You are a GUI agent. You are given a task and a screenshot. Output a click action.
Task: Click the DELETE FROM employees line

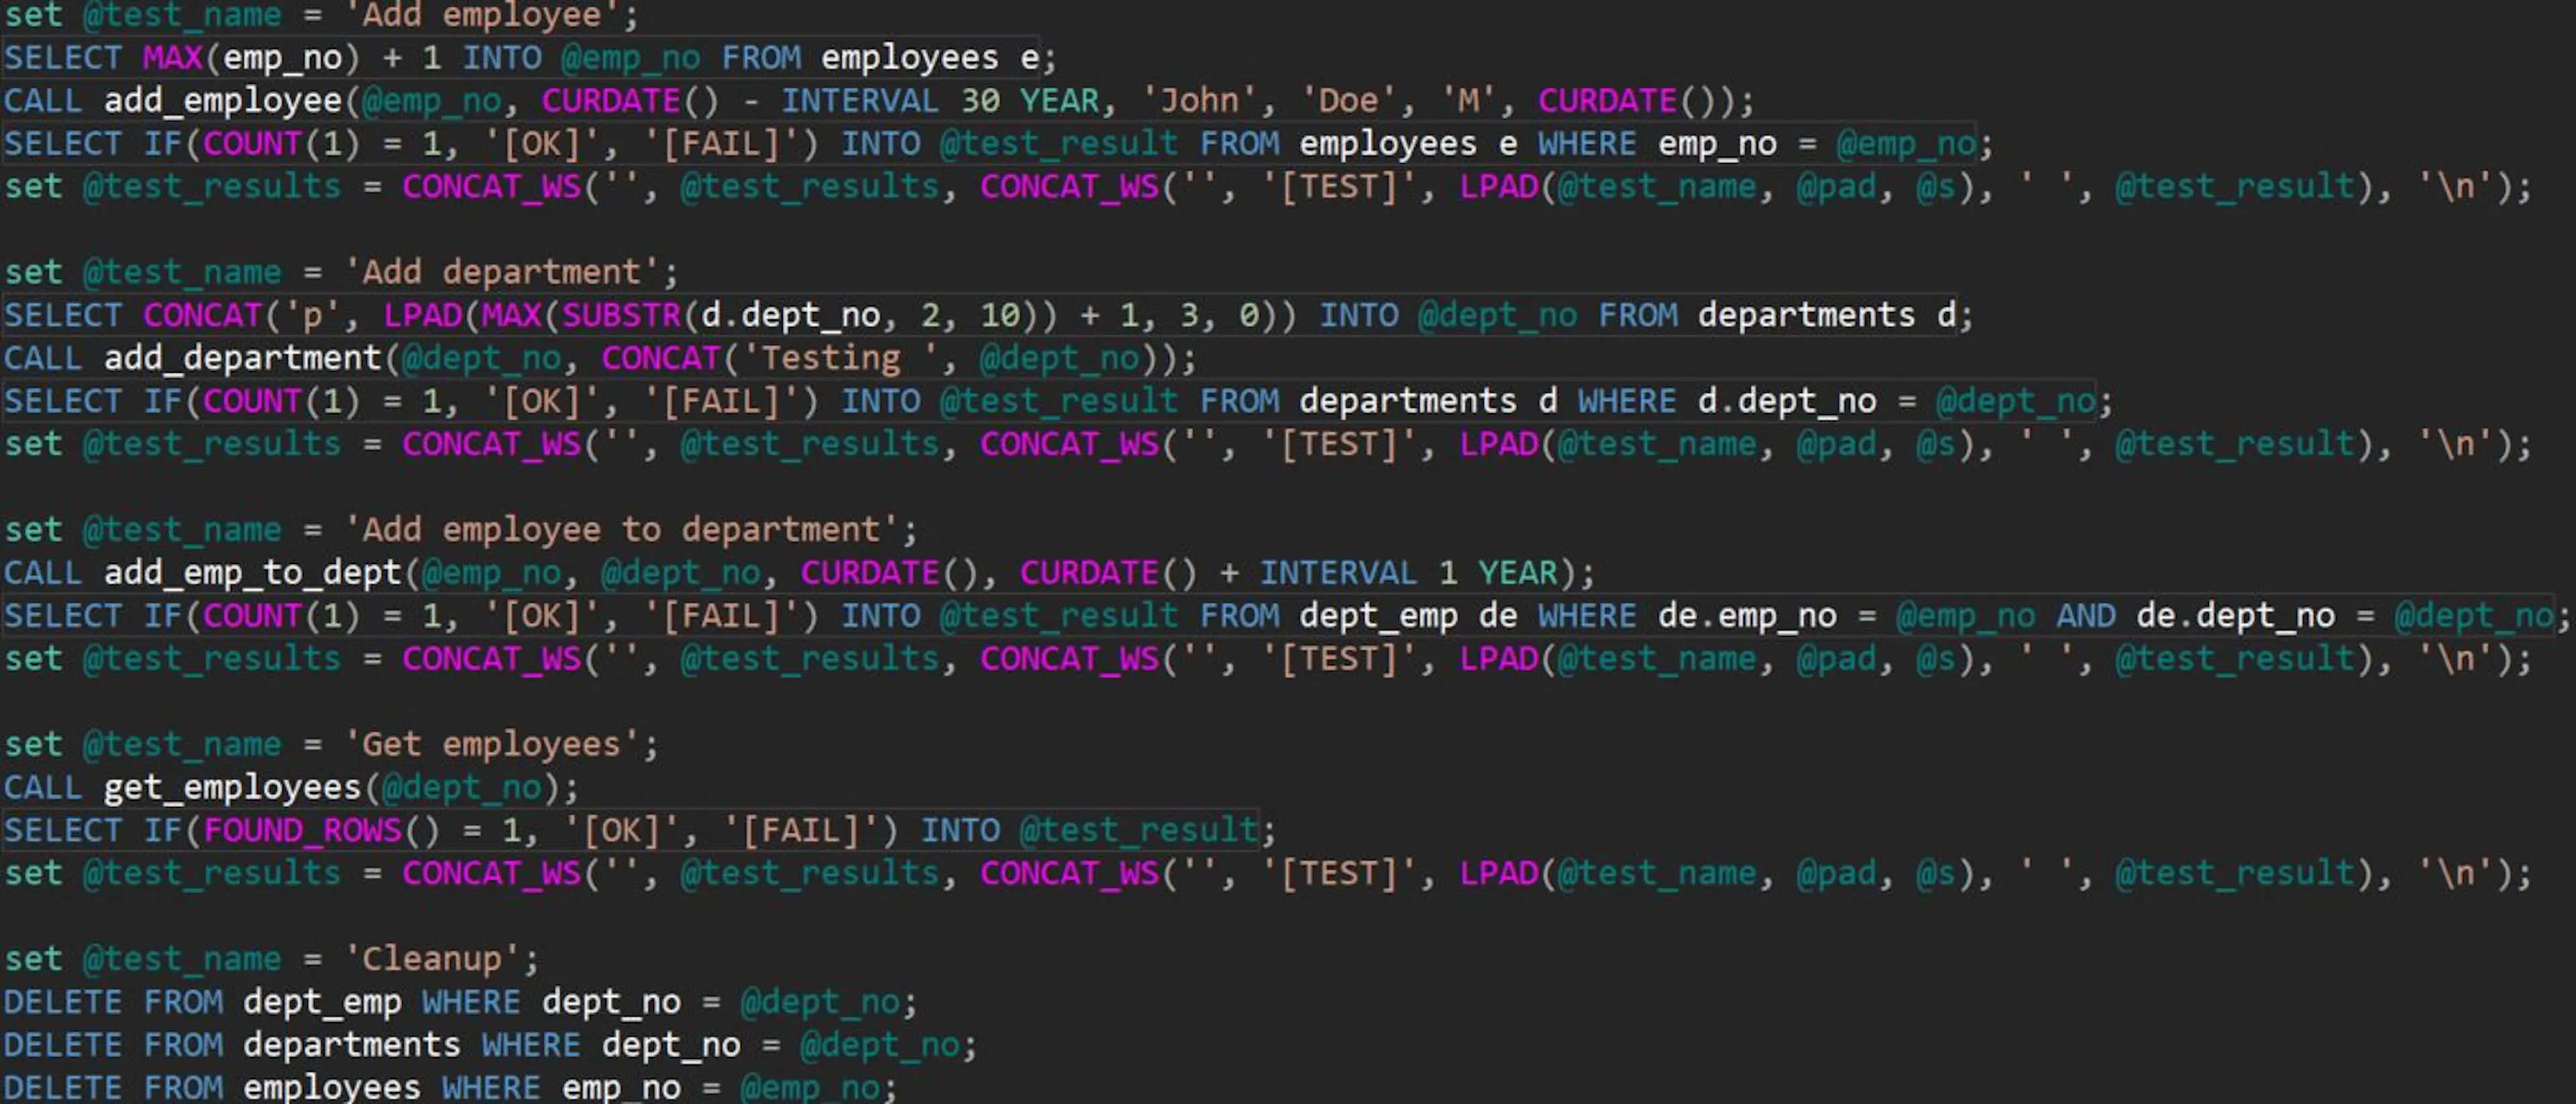(x=450, y=1087)
